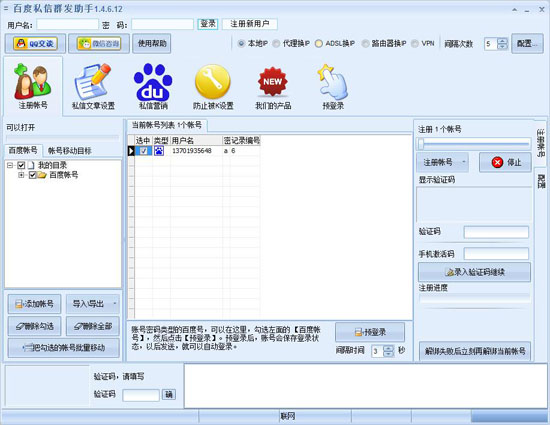Click 把勾选的帐号批量移动 button
The height and width of the screenshot is (425, 550).
63,348
